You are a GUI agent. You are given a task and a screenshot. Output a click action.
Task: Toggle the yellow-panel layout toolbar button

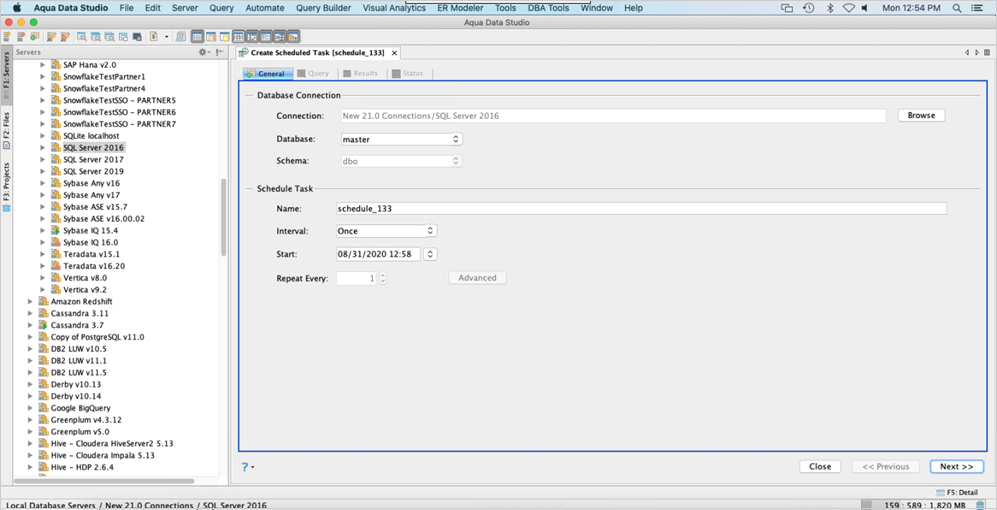tap(225, 37)
